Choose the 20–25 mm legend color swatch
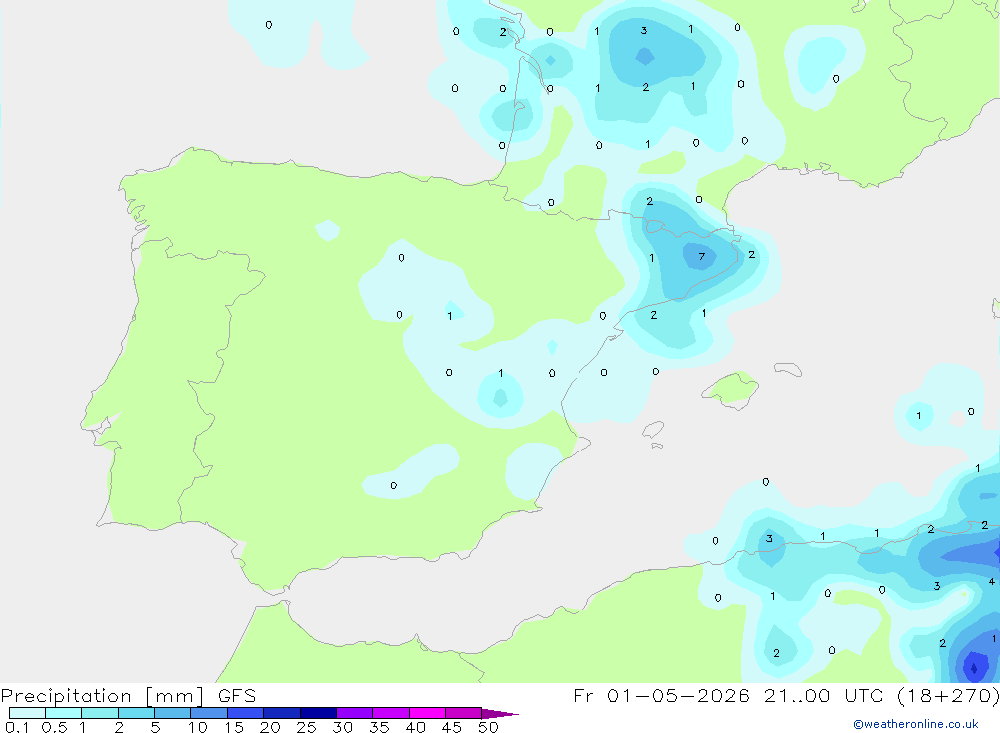This screenshot has height=733, width=1000. coord(281,713)
